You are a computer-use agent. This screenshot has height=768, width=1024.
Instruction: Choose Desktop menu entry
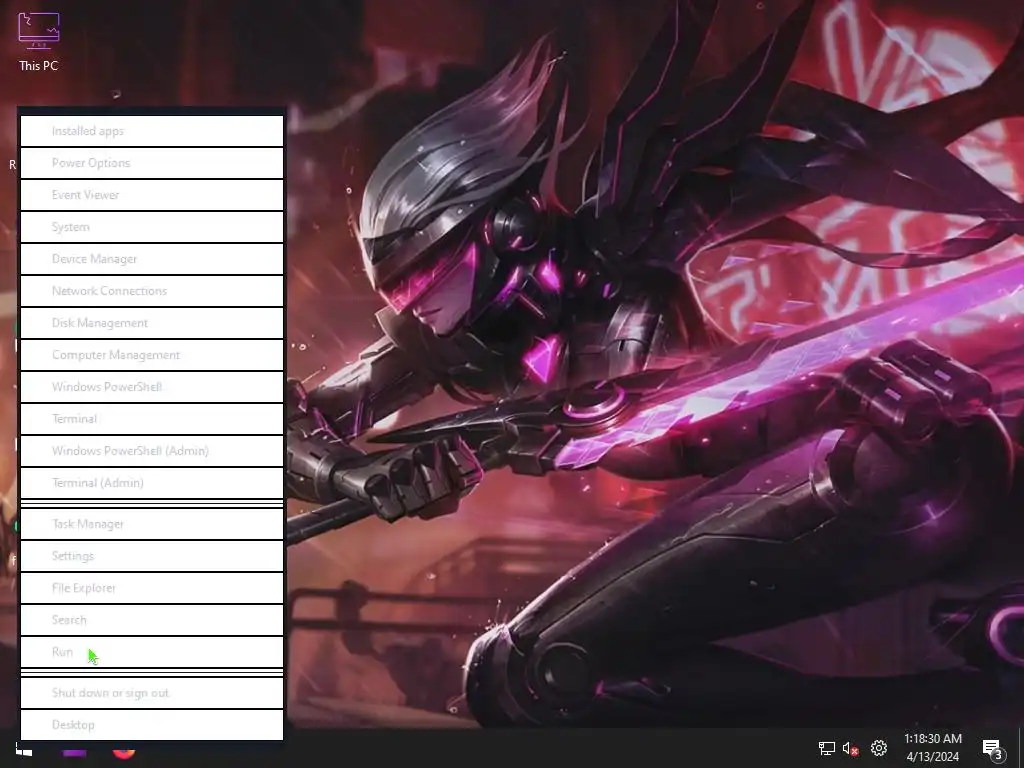152,725
